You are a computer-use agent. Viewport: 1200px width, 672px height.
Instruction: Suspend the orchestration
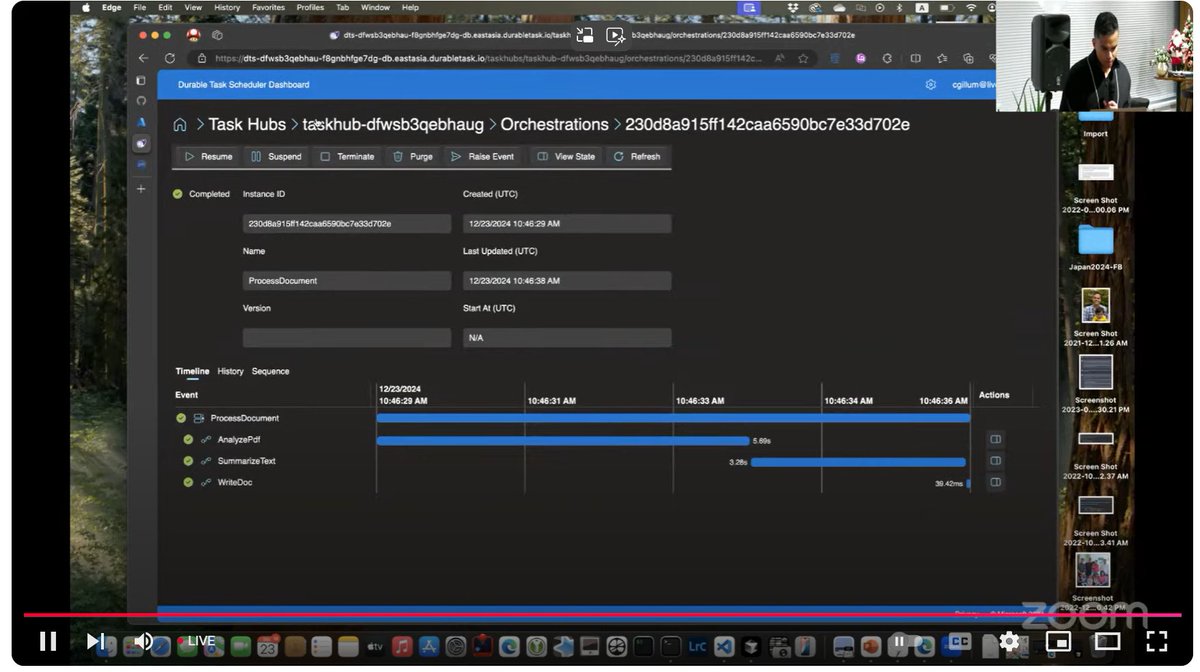pos(276,156)
